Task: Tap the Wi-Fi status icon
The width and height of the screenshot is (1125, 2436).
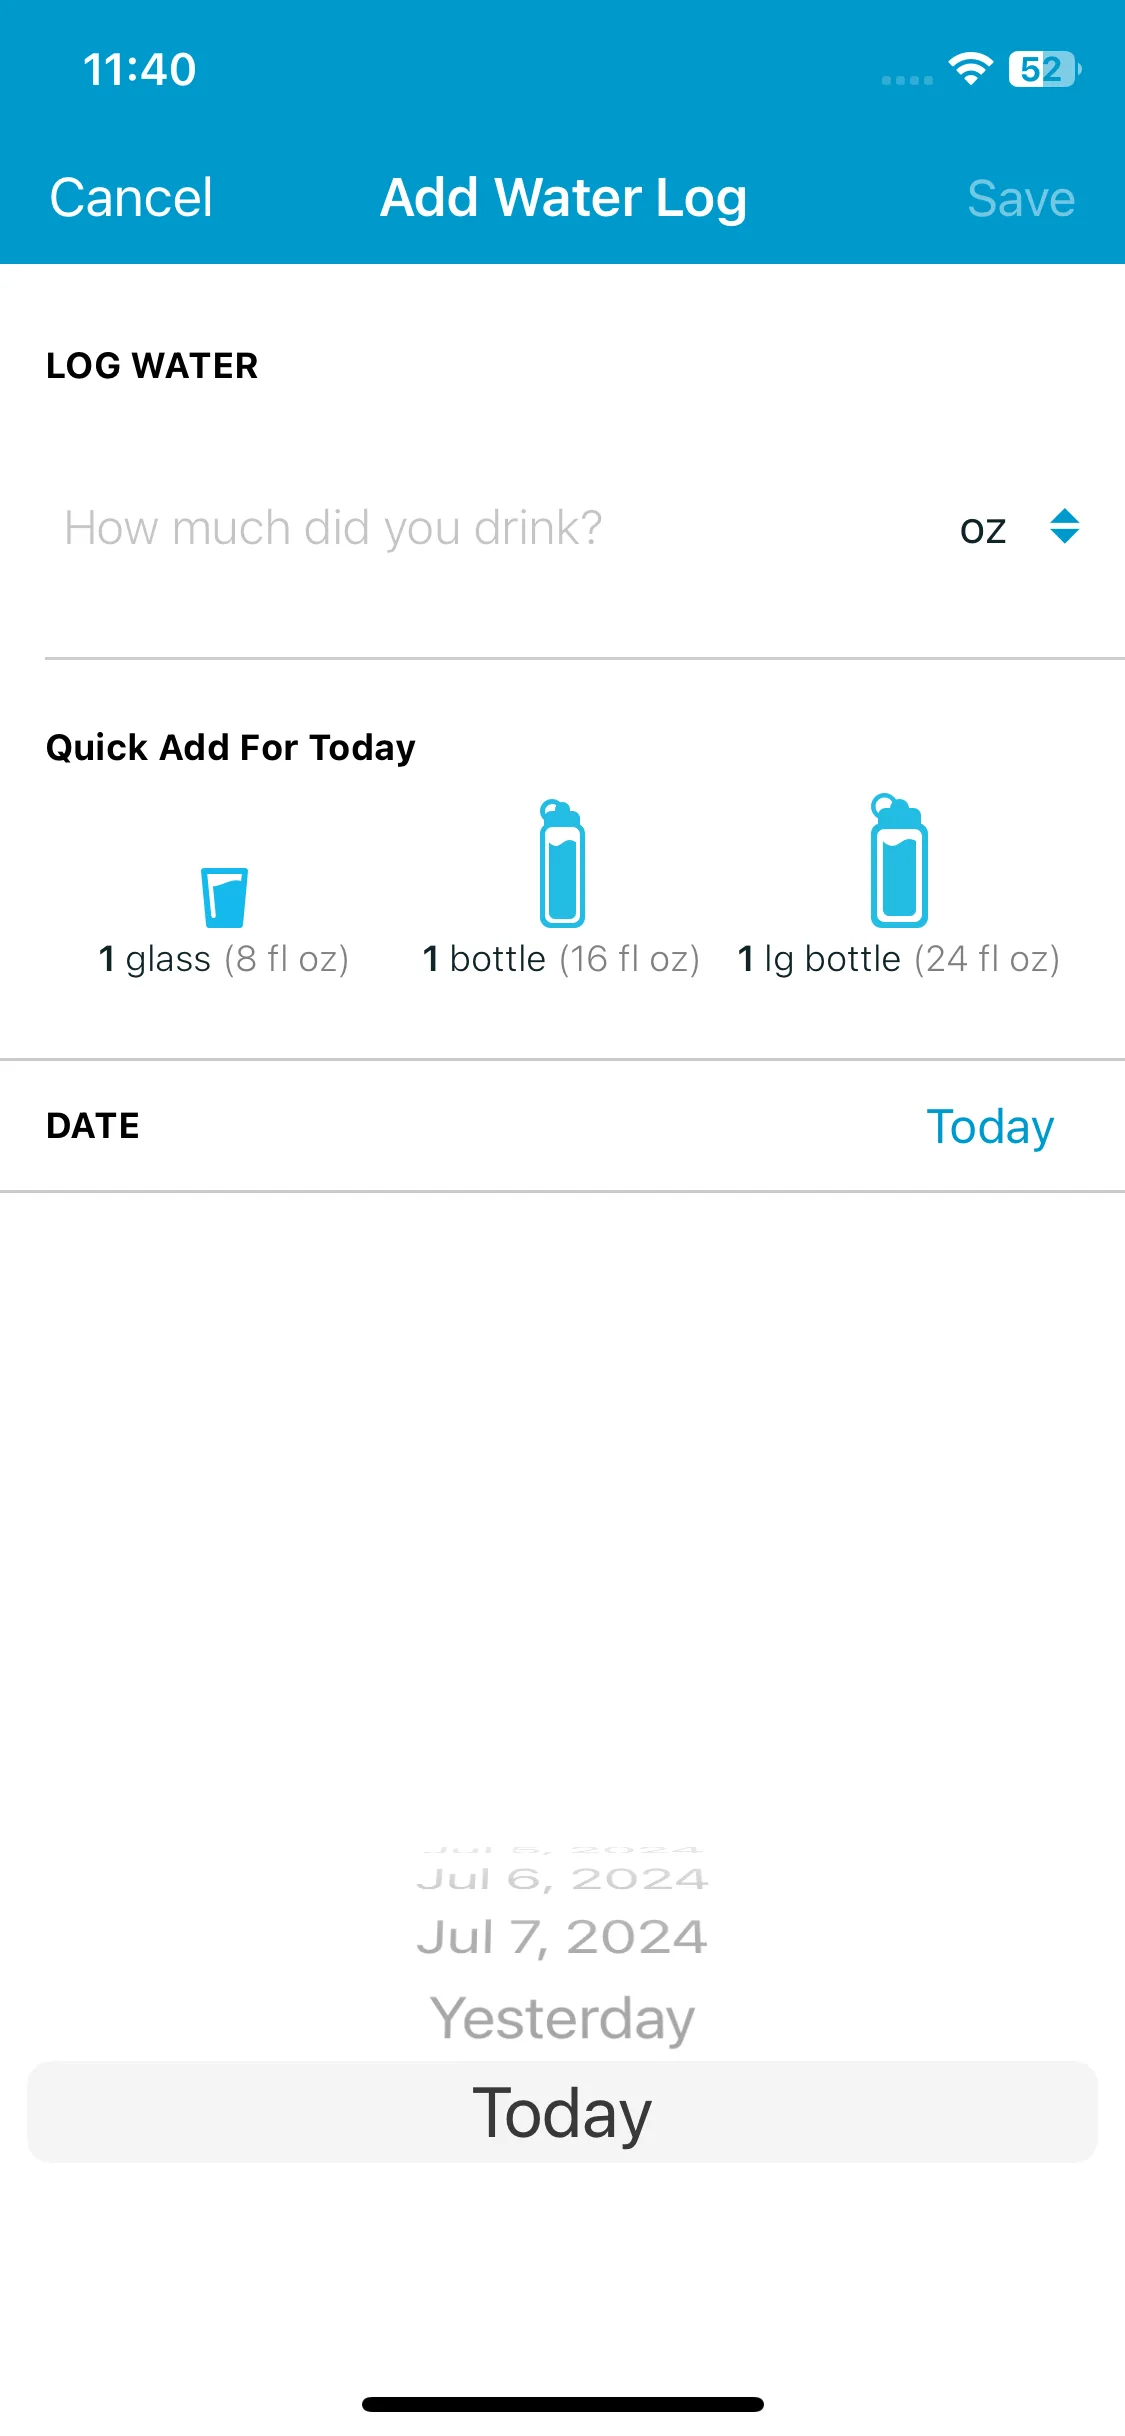Action: (970, 69)
